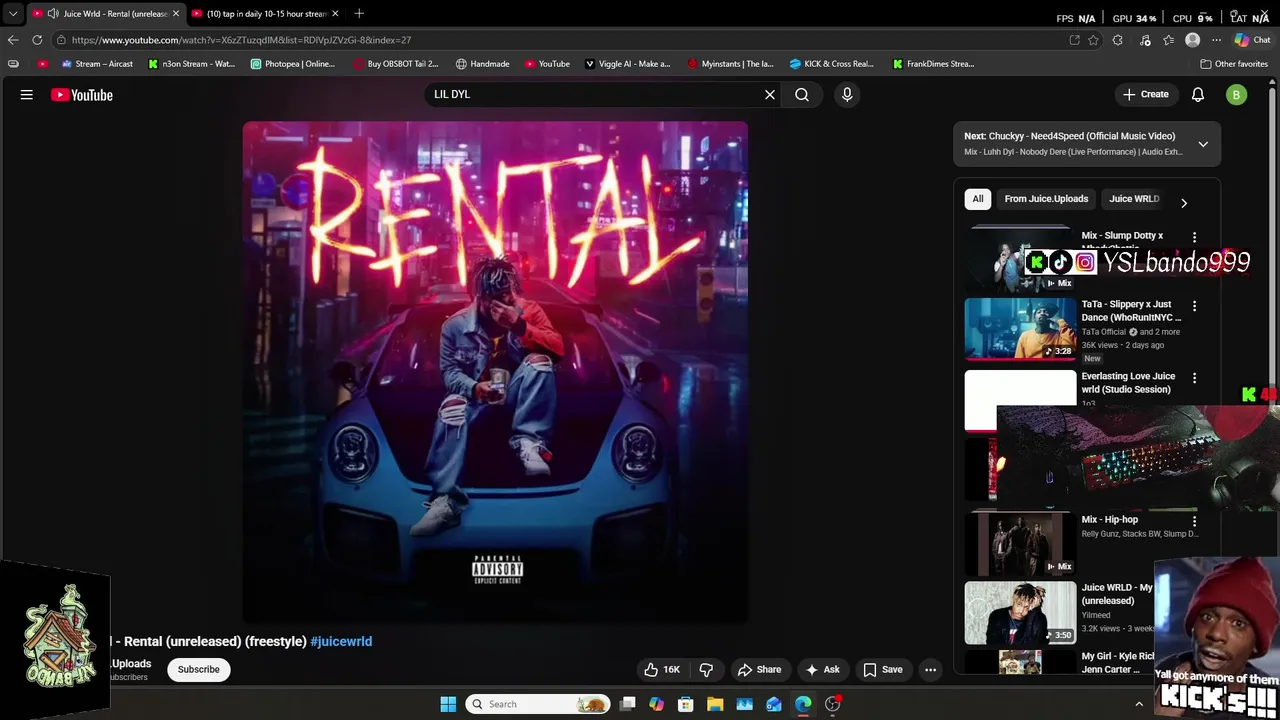Open options for Everlasting Love Juice wrld
The image size is (1280, 720).
point(1194,378)
